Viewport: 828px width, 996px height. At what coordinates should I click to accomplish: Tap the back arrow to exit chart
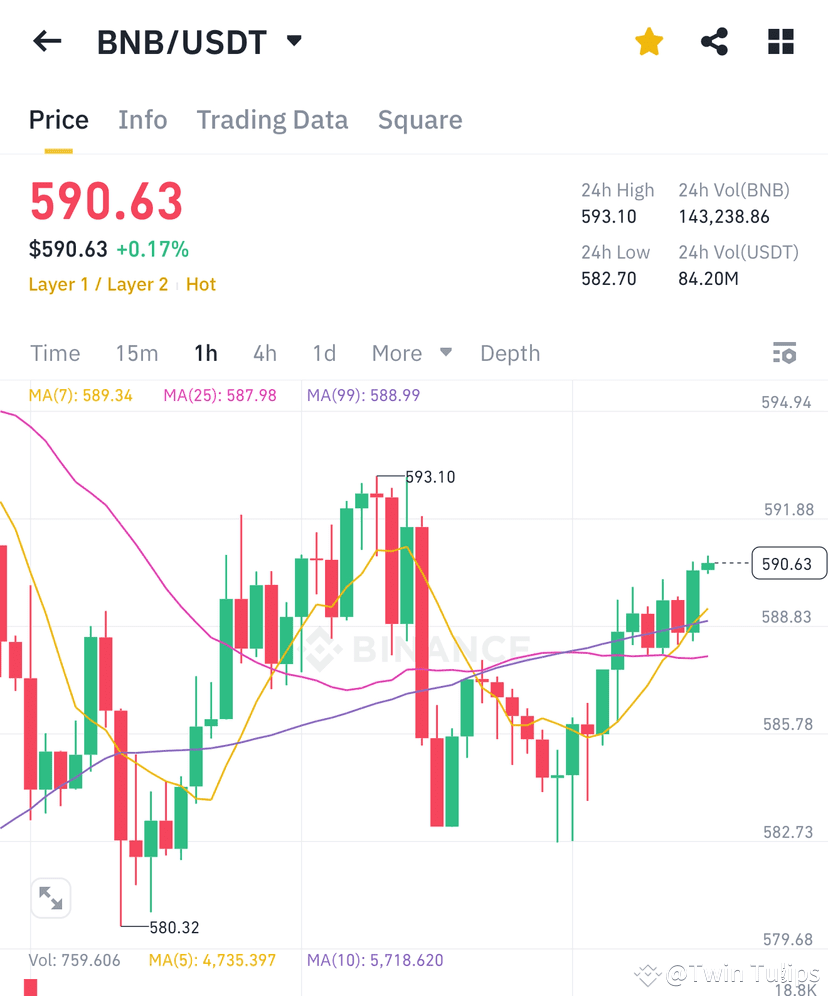click(47, 41)
